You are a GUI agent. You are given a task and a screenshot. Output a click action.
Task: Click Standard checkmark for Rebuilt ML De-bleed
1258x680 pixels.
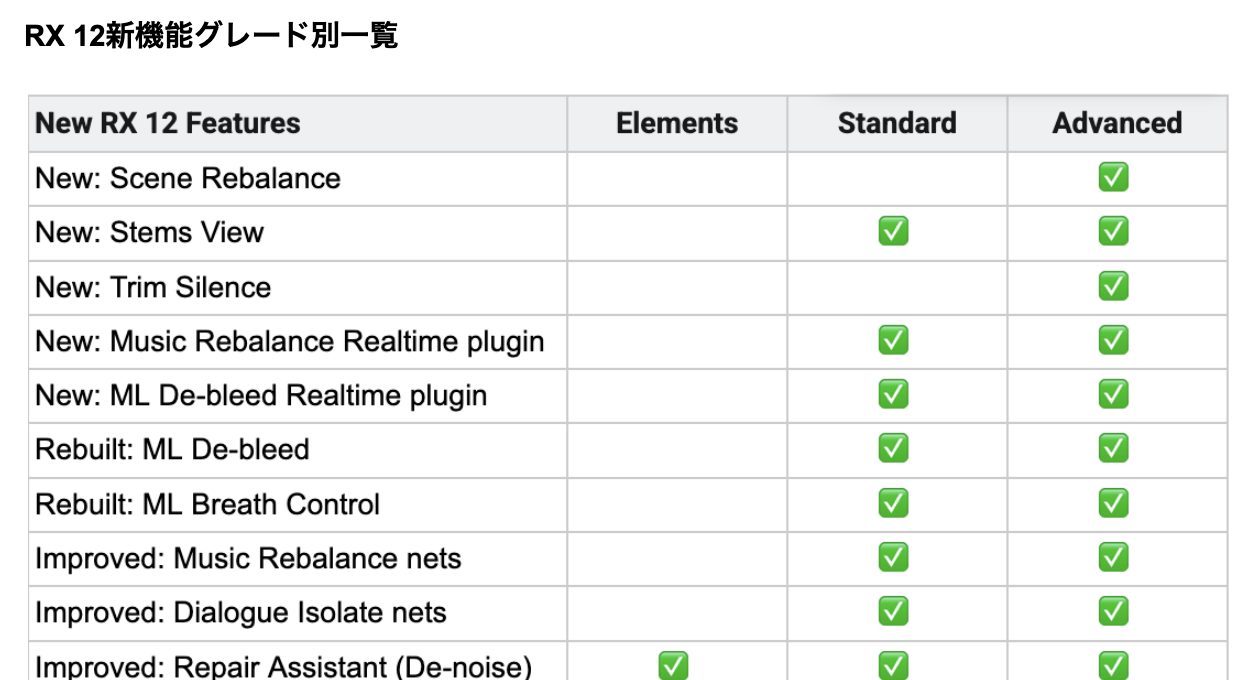pos(893,449)
